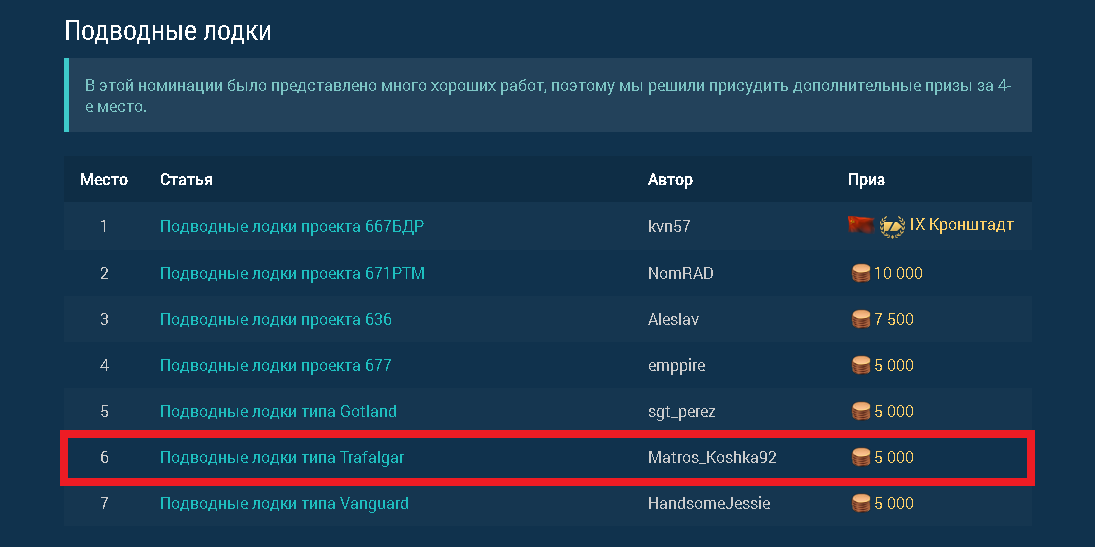This screenshot has width=1095, height=547.
Task: Open article Подводные лодки типа Gotland
Action: tap(278, 411)
